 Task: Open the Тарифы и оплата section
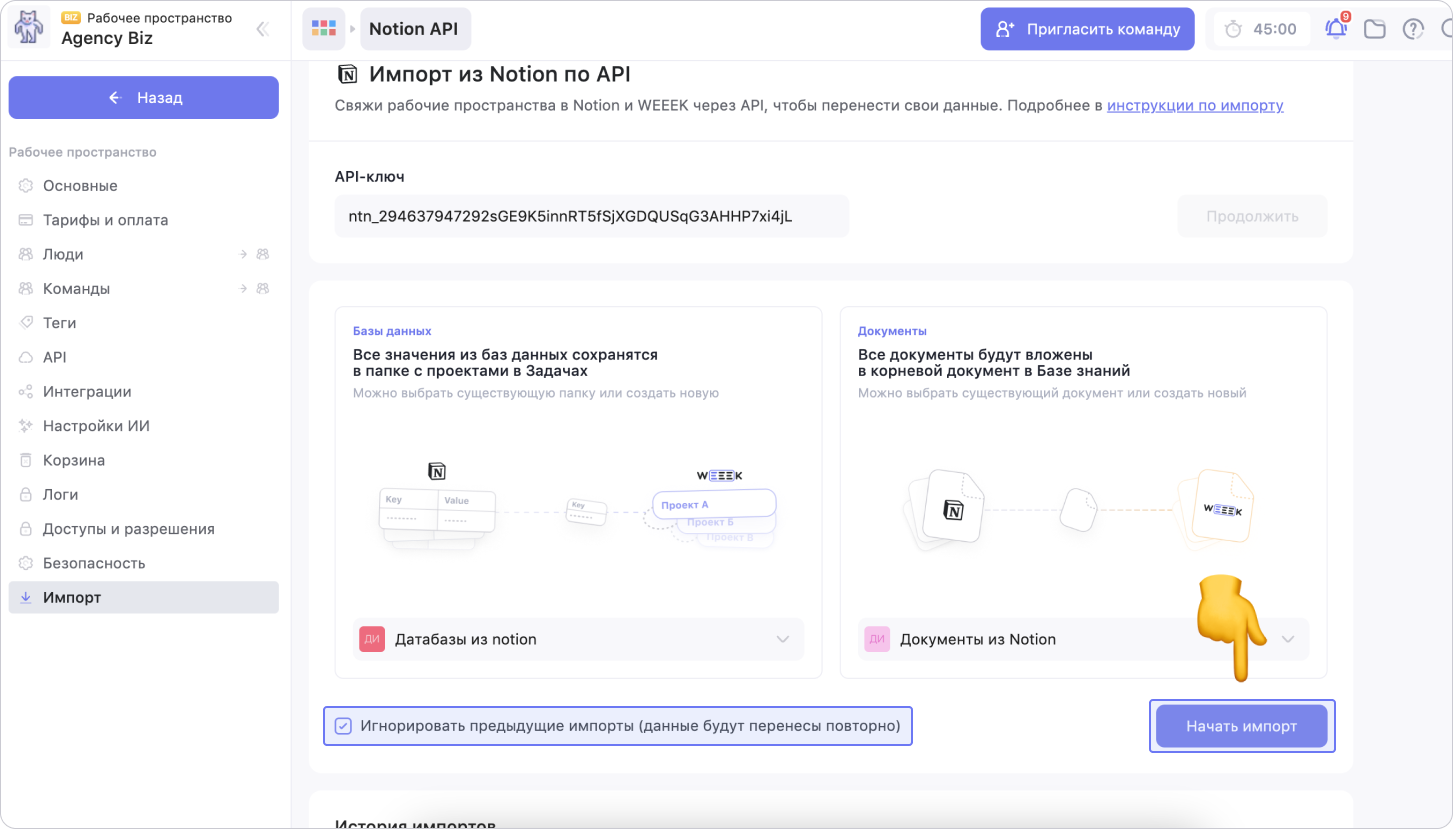[x=105, y=220]
